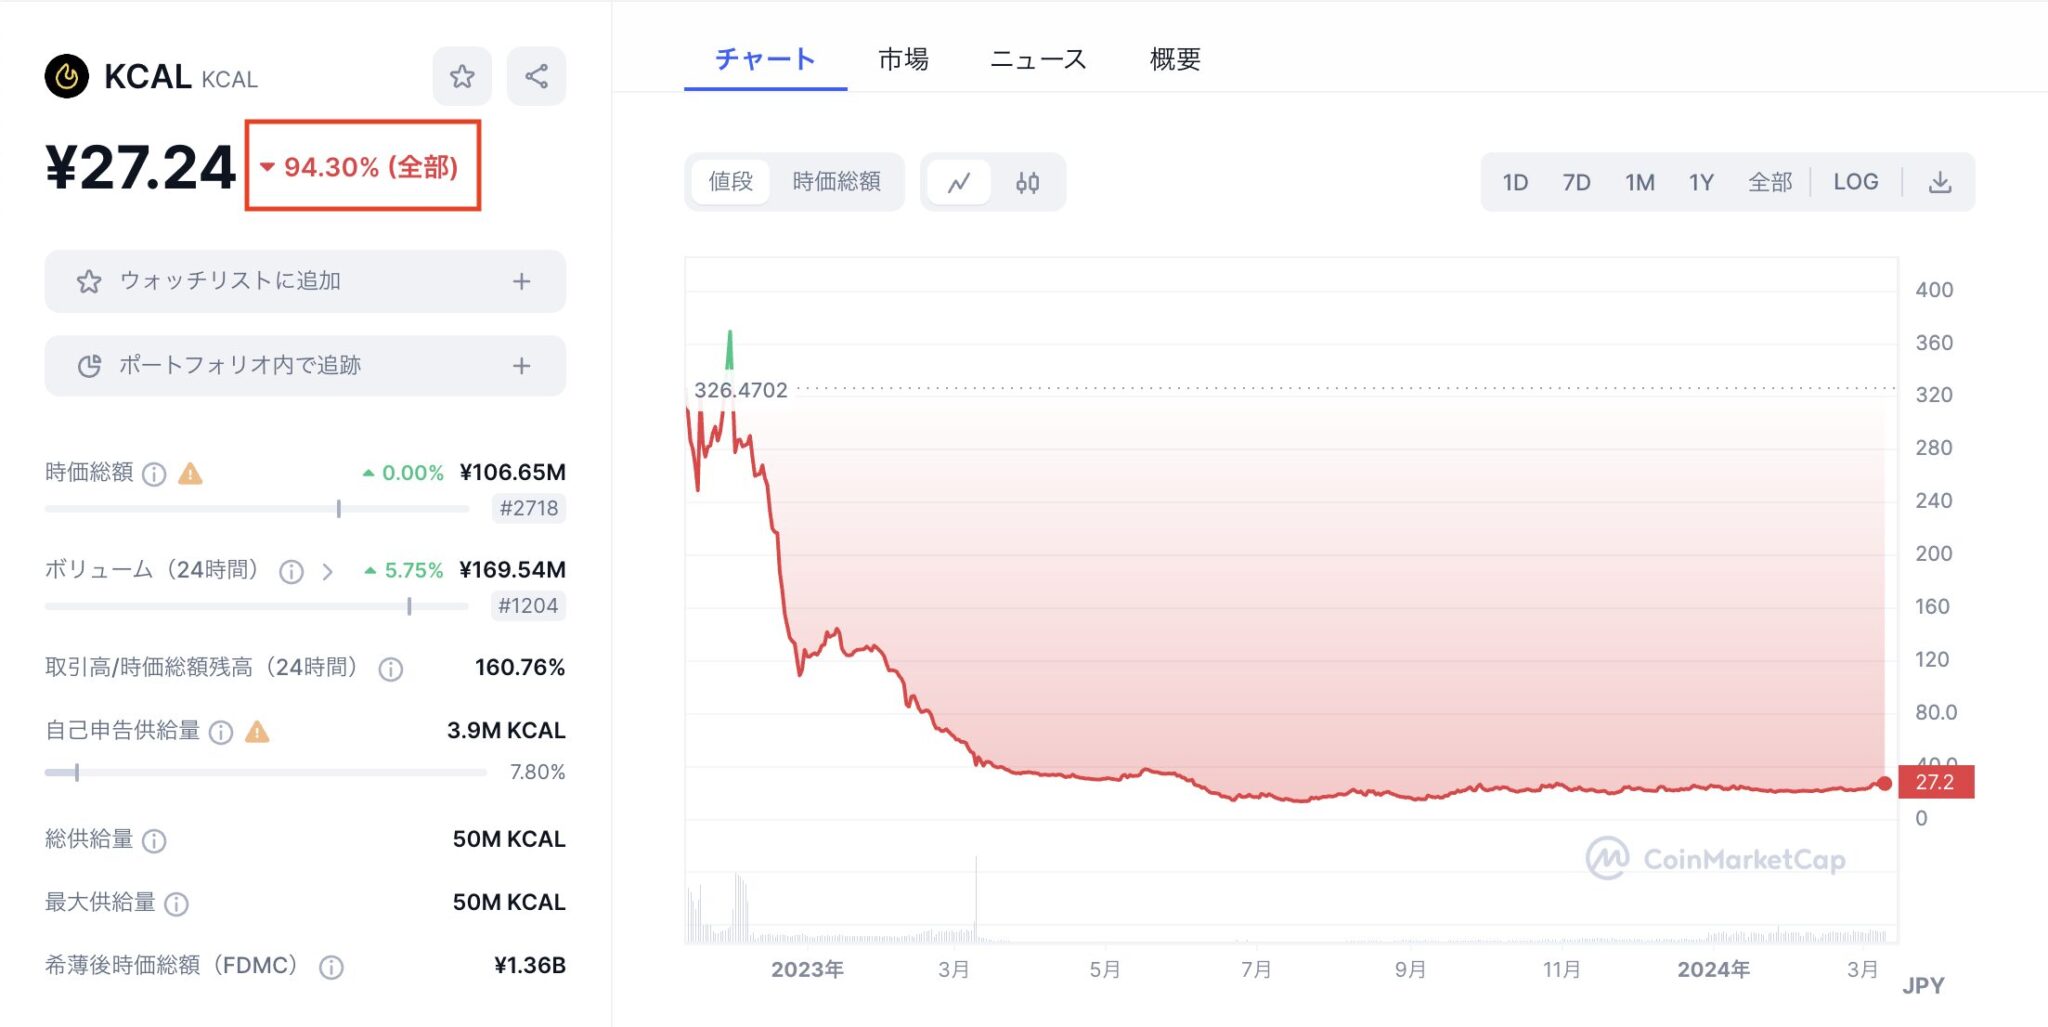
Task: Click the CoinMarketCap watermark logo
Action: click(x=1610, y=857)
